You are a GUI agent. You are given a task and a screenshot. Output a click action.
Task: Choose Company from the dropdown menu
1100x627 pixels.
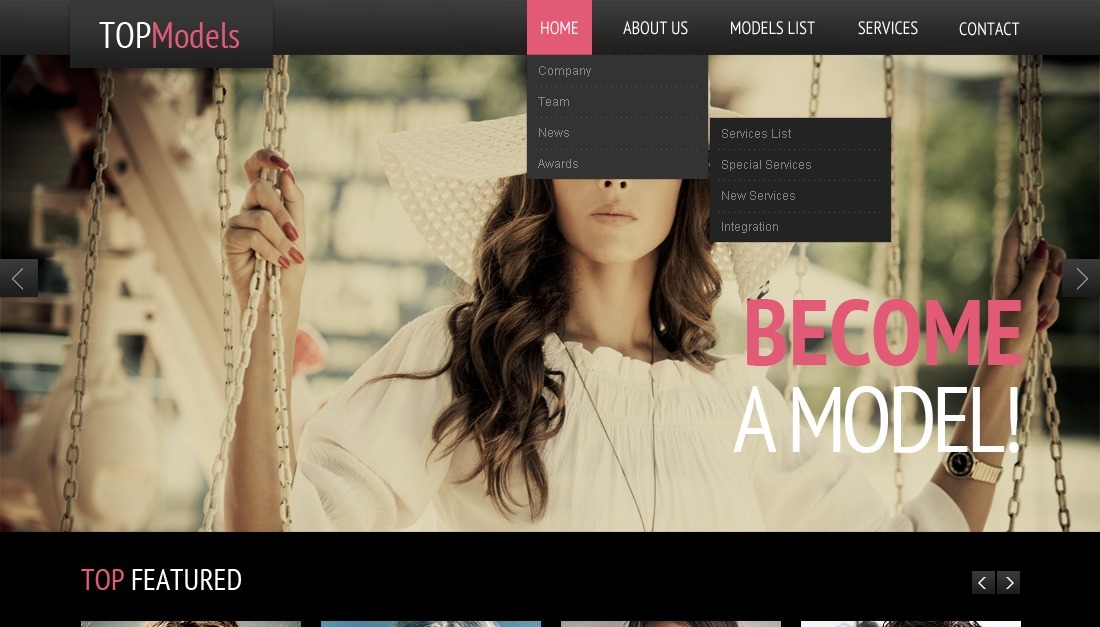[x=565, y=71]
